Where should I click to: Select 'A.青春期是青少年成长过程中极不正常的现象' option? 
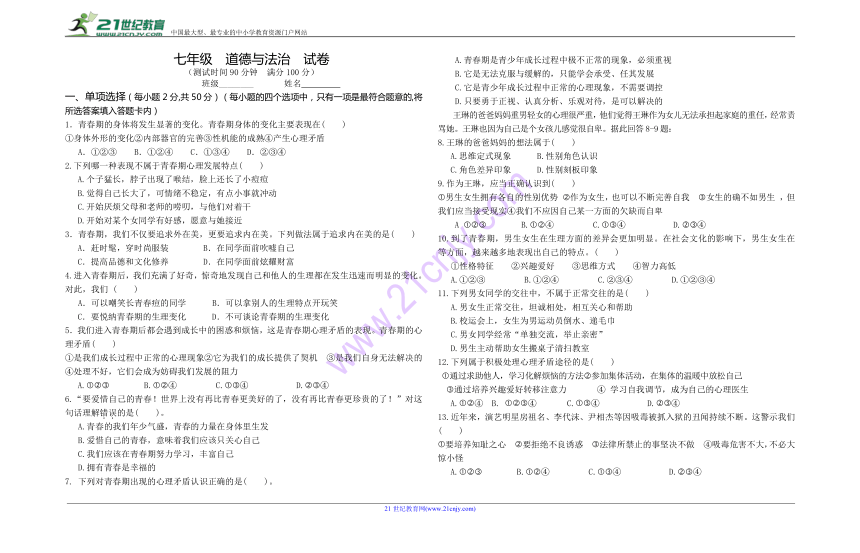[562, 60]
